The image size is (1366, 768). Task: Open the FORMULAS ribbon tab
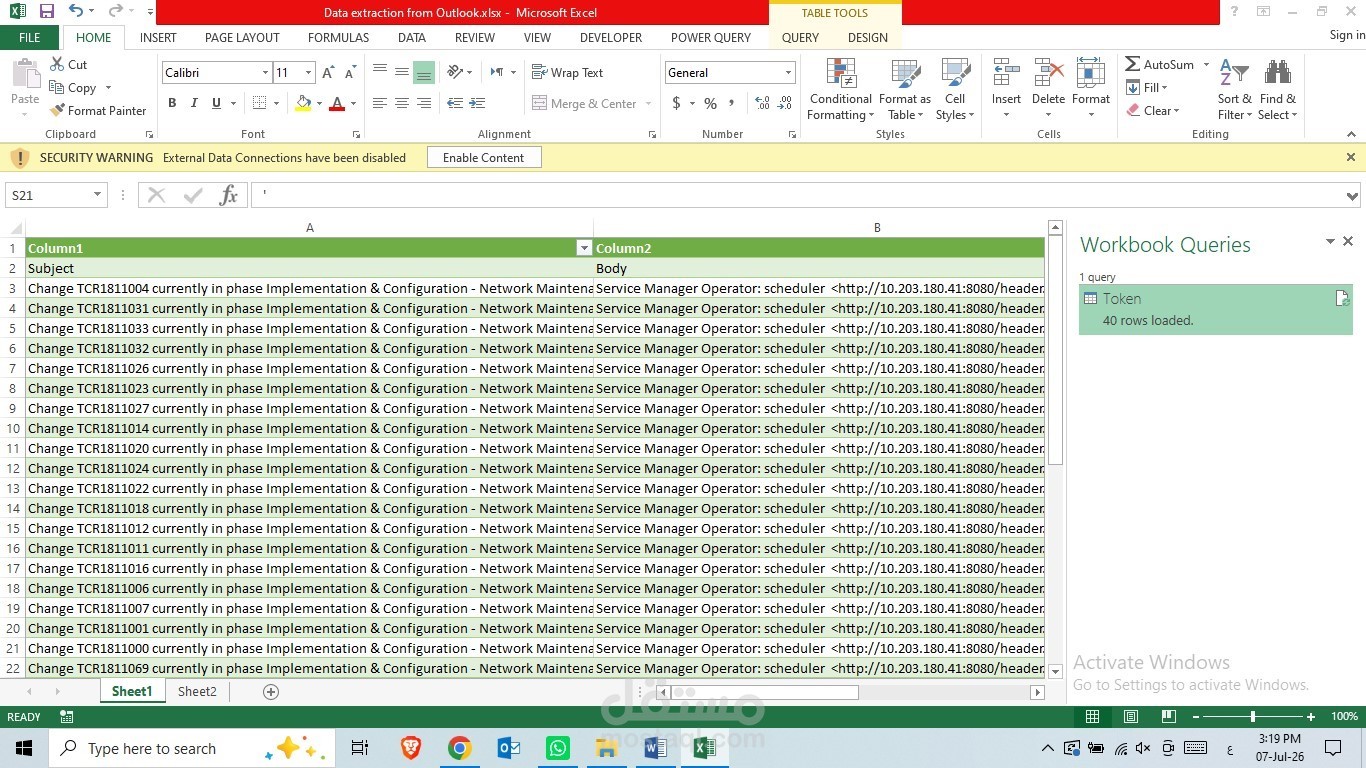coord(338,37)
